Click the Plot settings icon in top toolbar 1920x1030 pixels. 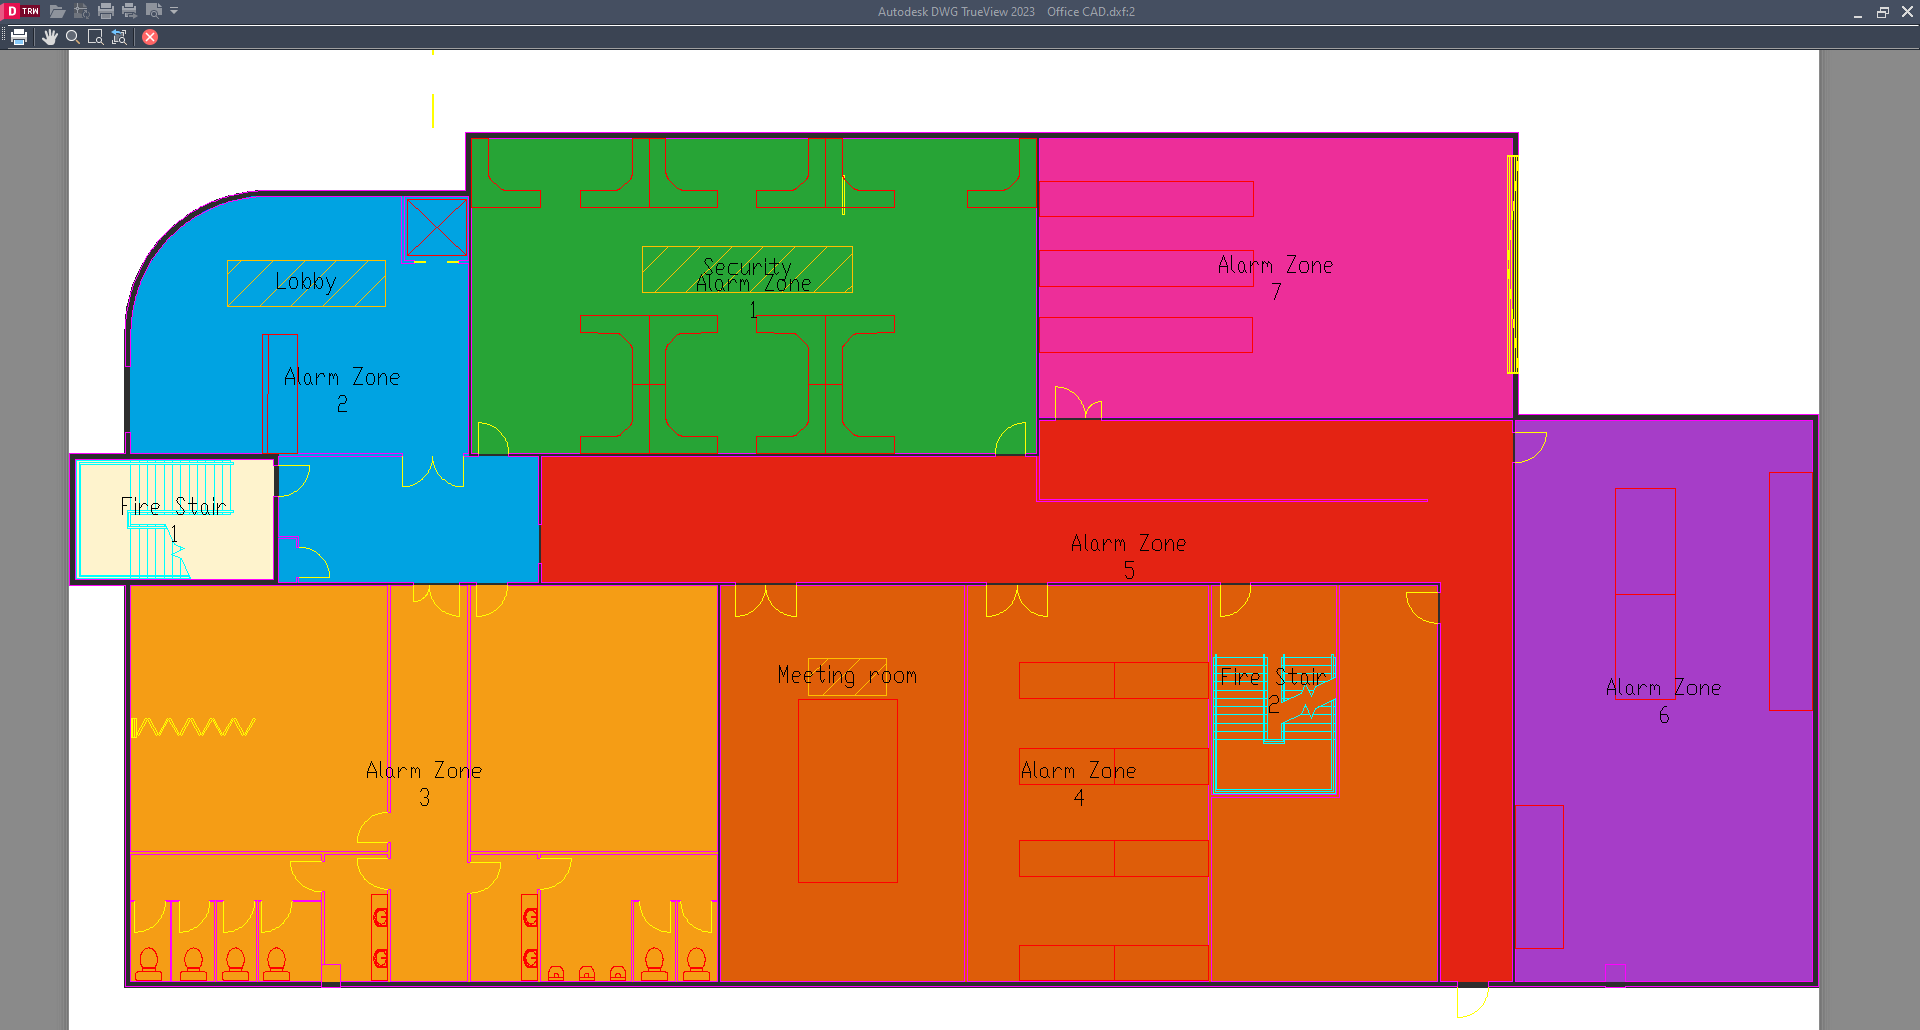point(80,11)
